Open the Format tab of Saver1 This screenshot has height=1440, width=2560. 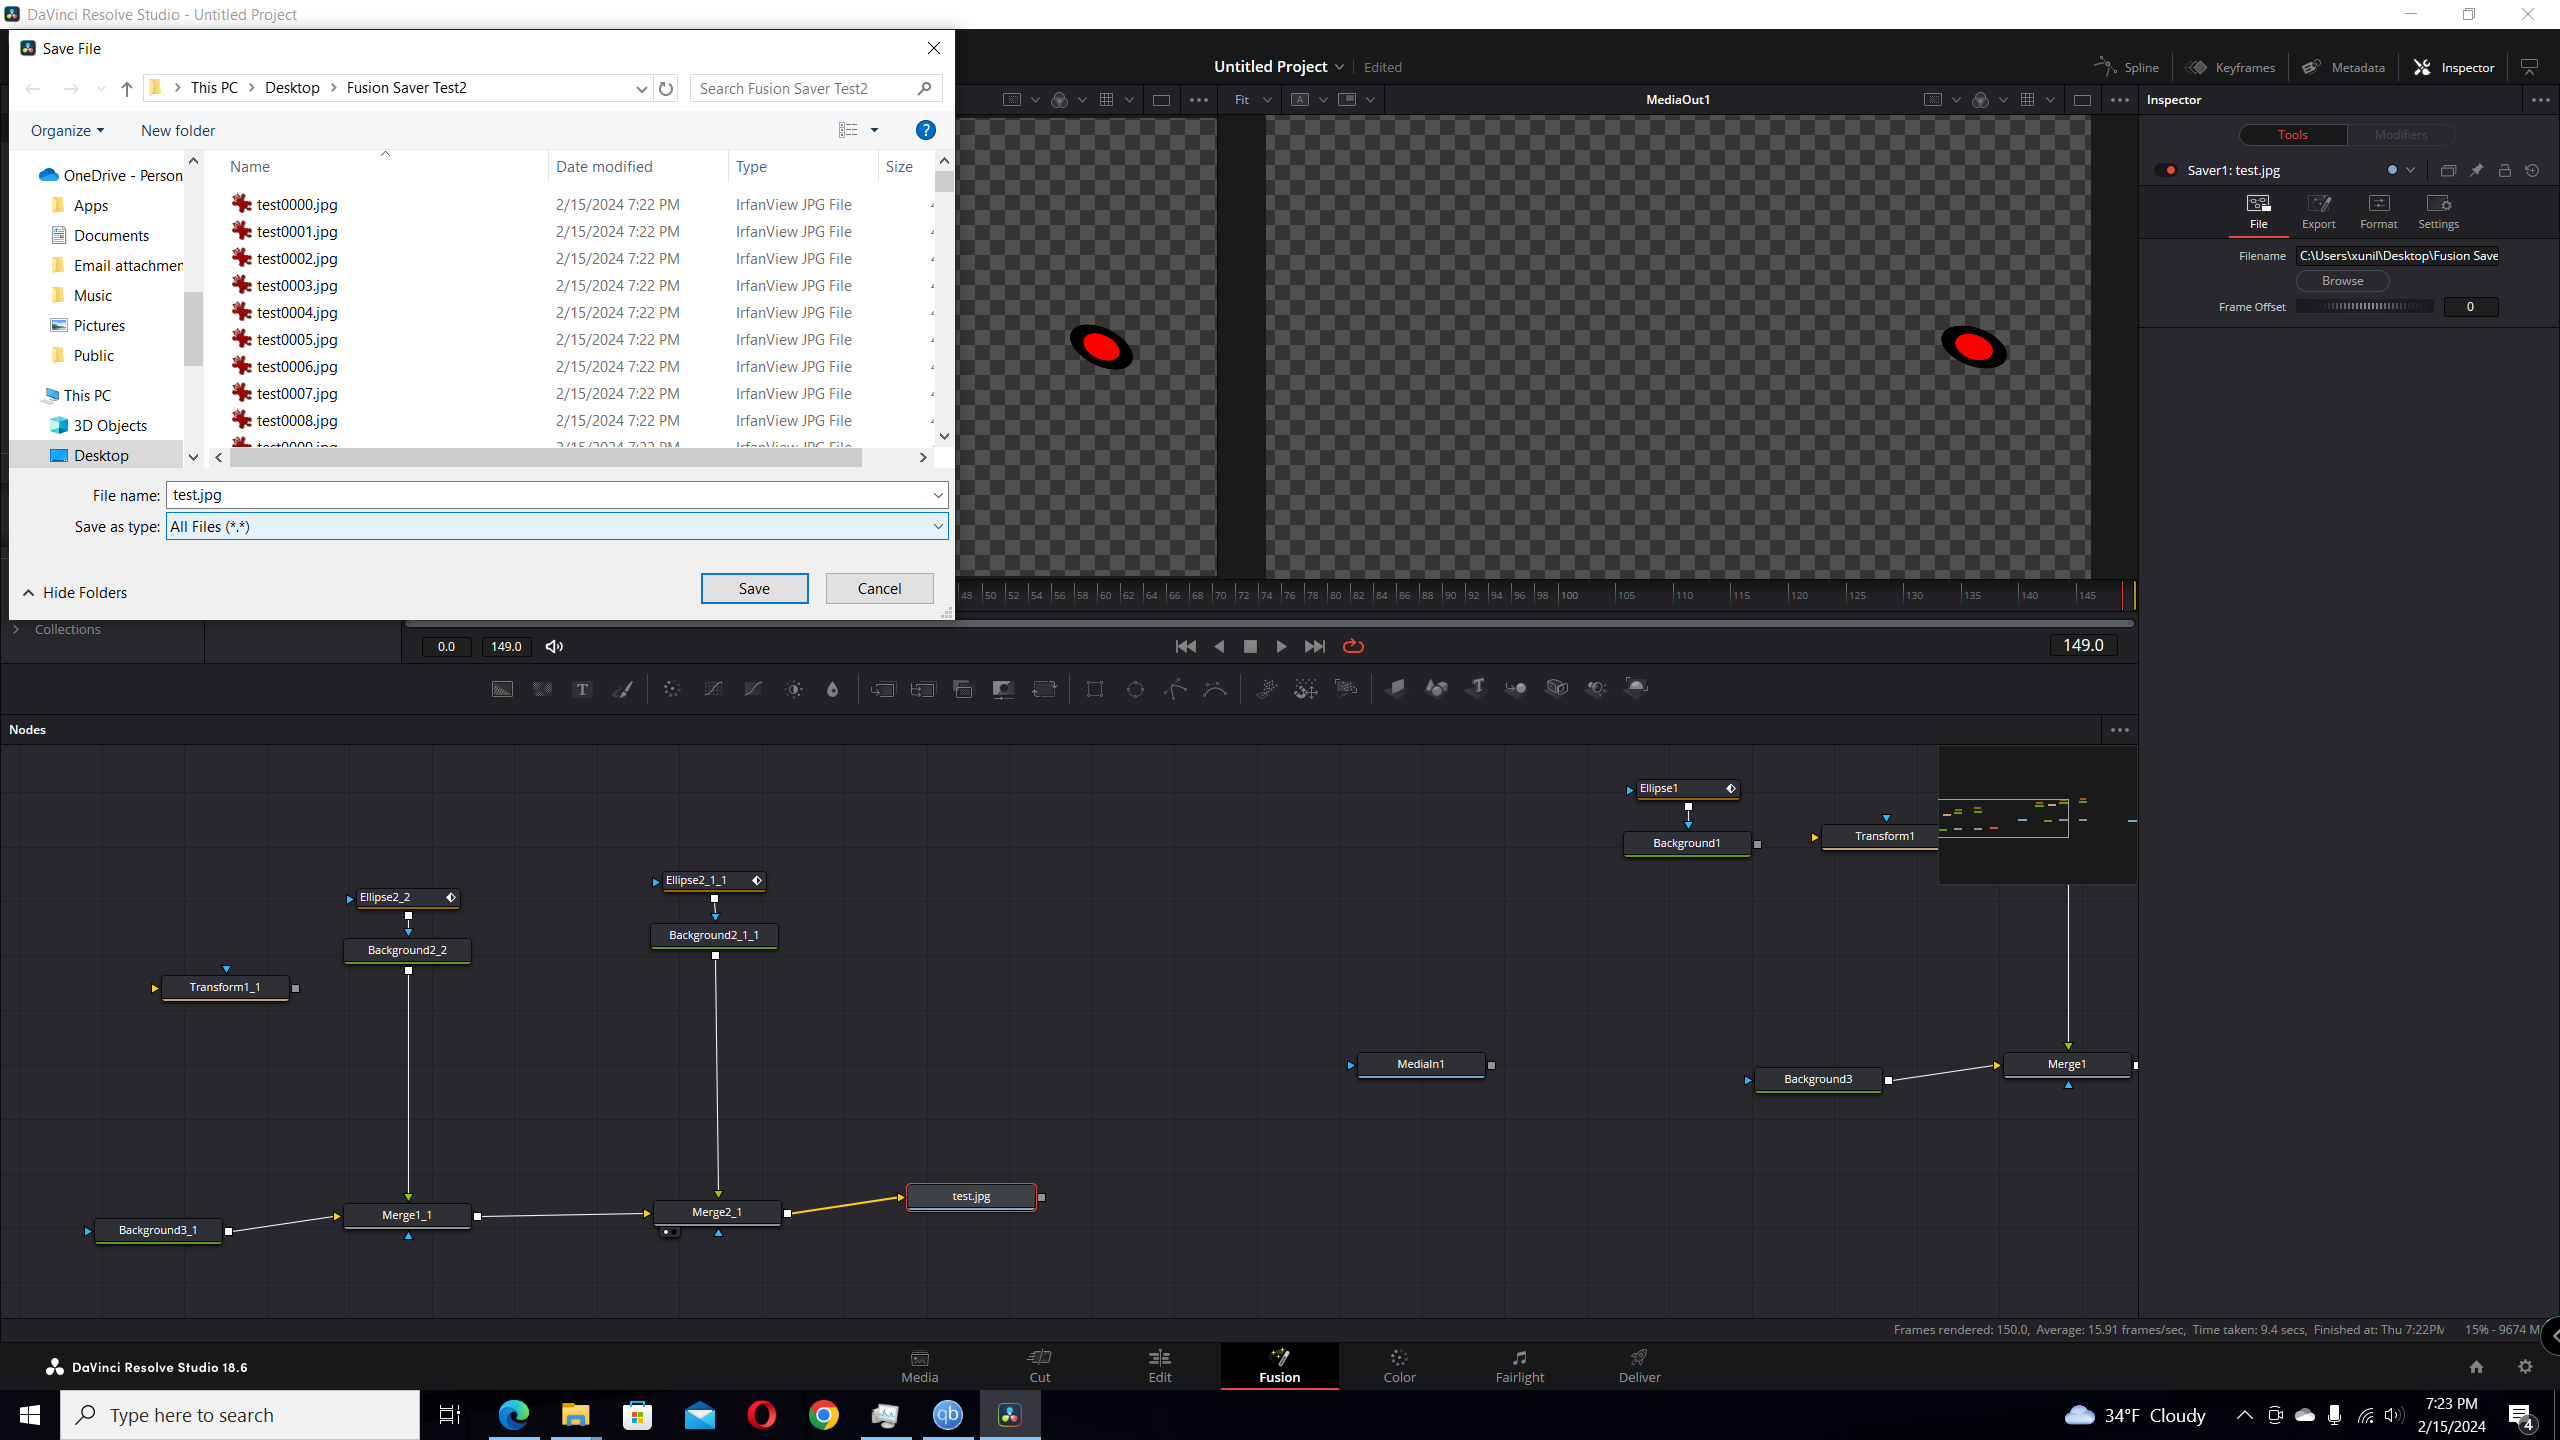point(2379,211)
